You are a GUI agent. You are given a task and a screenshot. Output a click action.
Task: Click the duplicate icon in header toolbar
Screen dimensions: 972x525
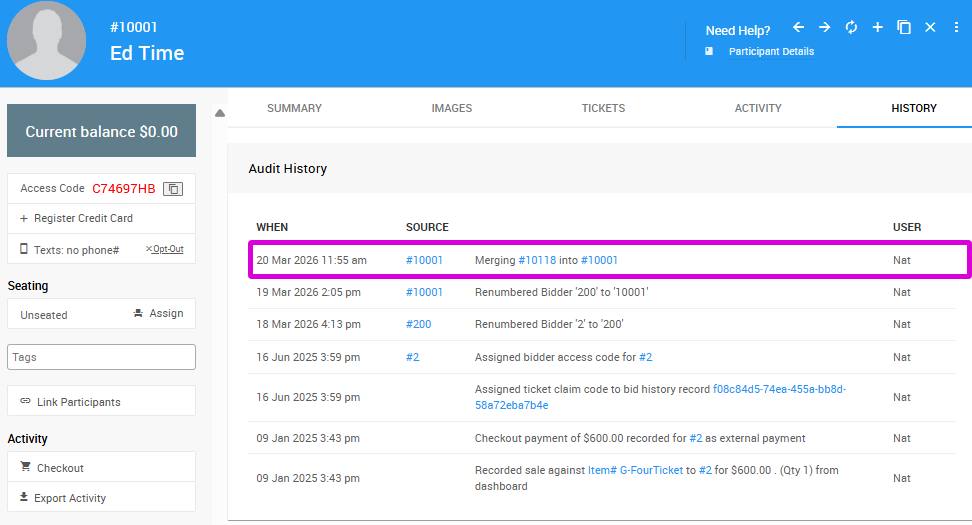904,28
